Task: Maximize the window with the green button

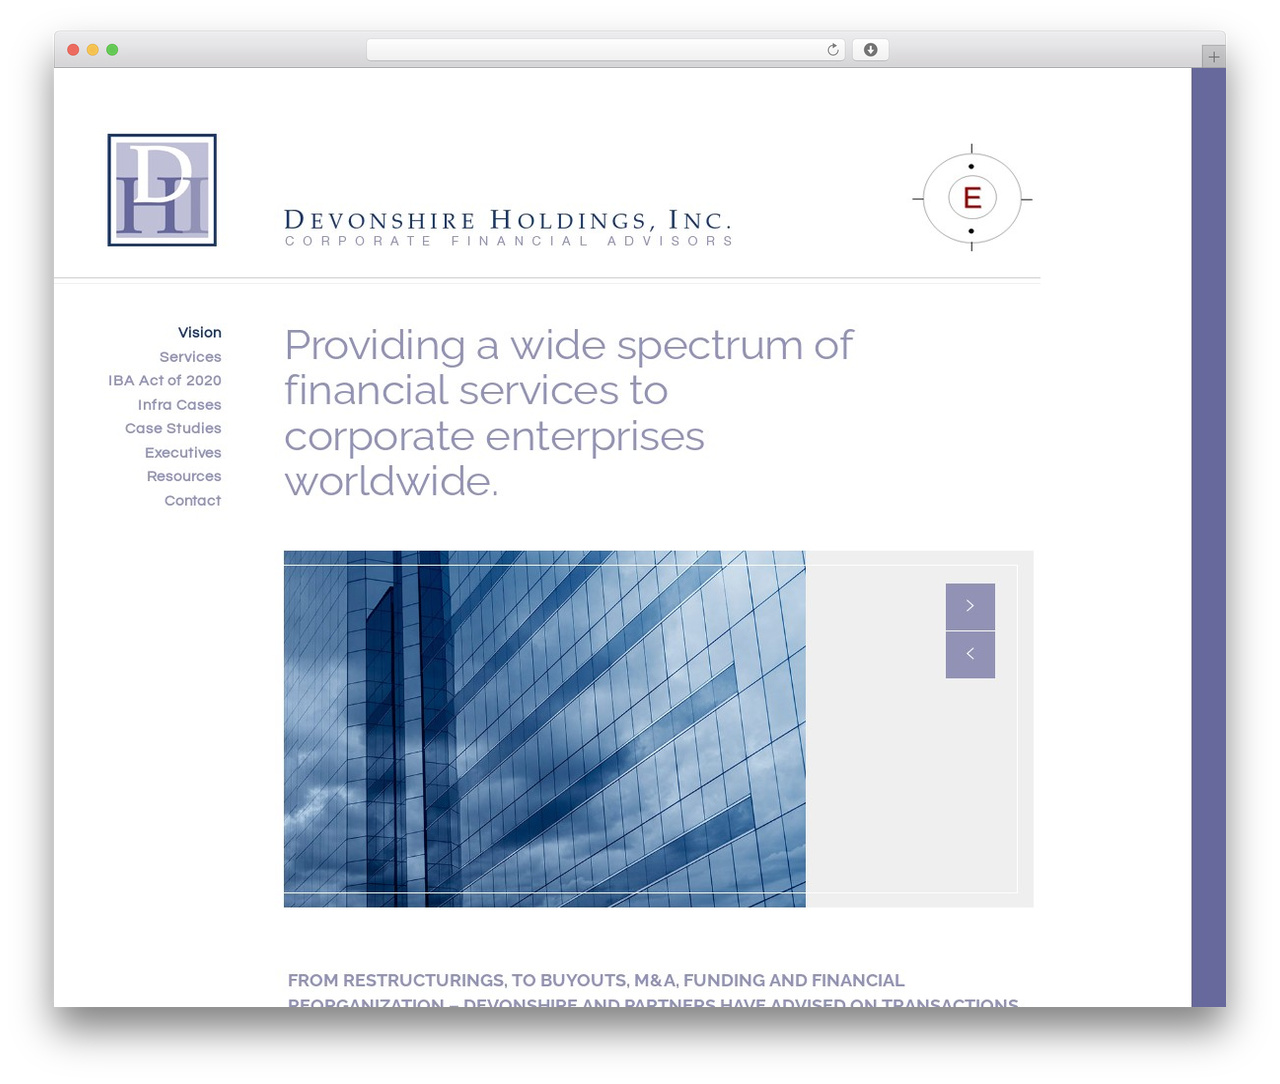Action: coord(112,50)
